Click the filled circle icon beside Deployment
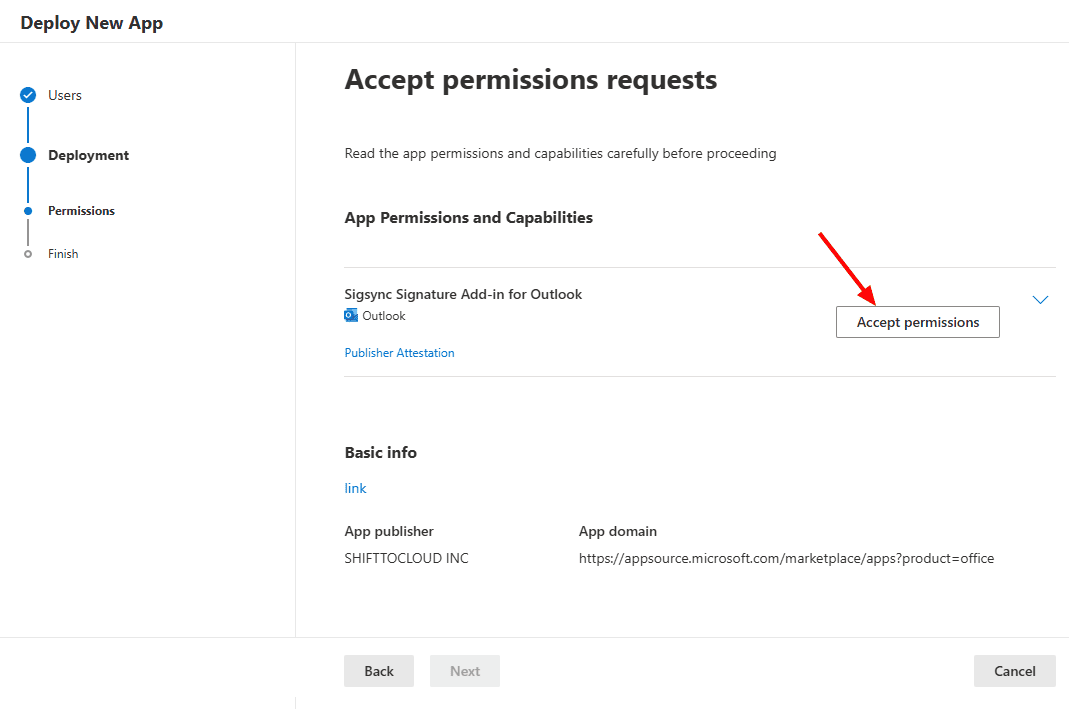 click(x=27, y=155)
